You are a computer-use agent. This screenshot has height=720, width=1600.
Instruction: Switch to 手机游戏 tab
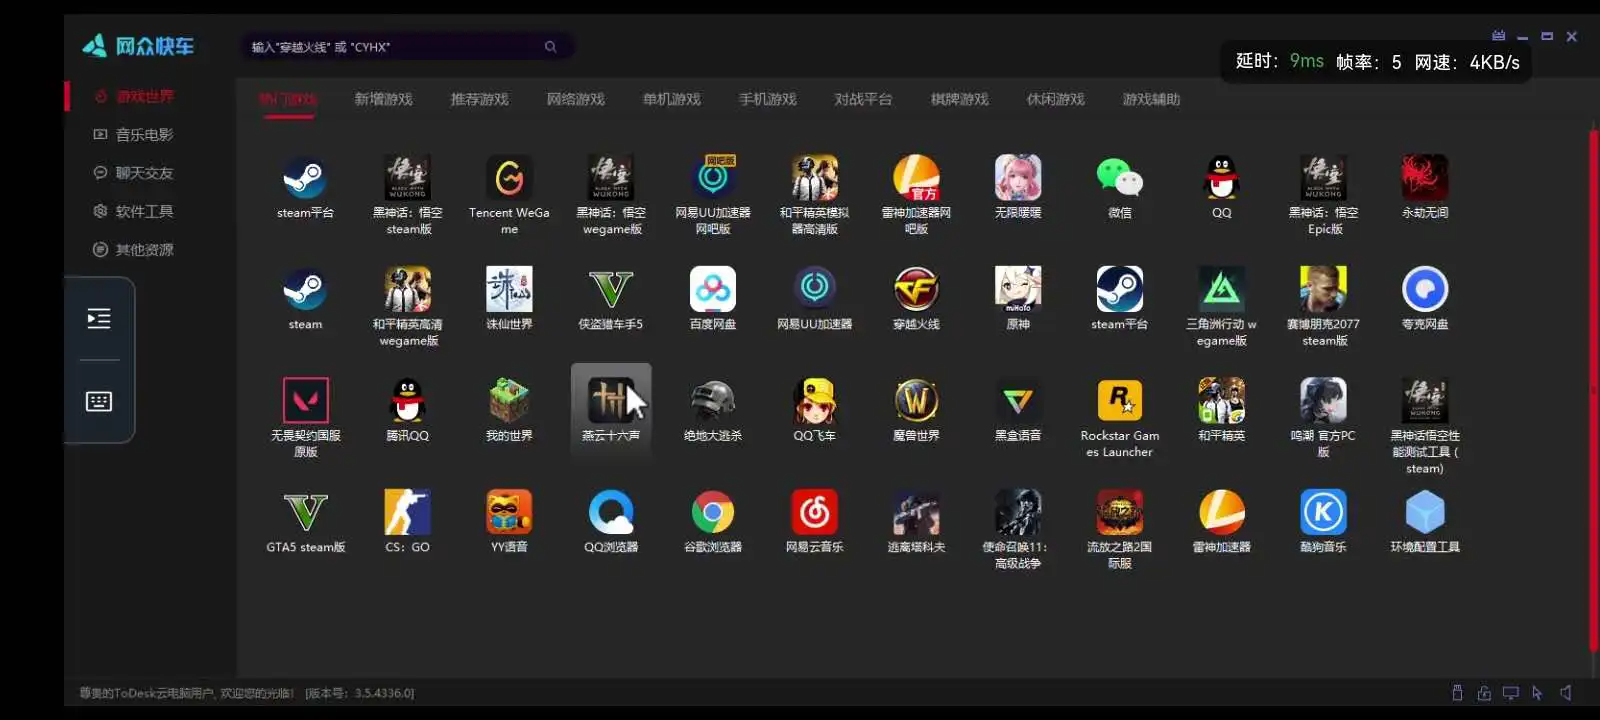768,99
